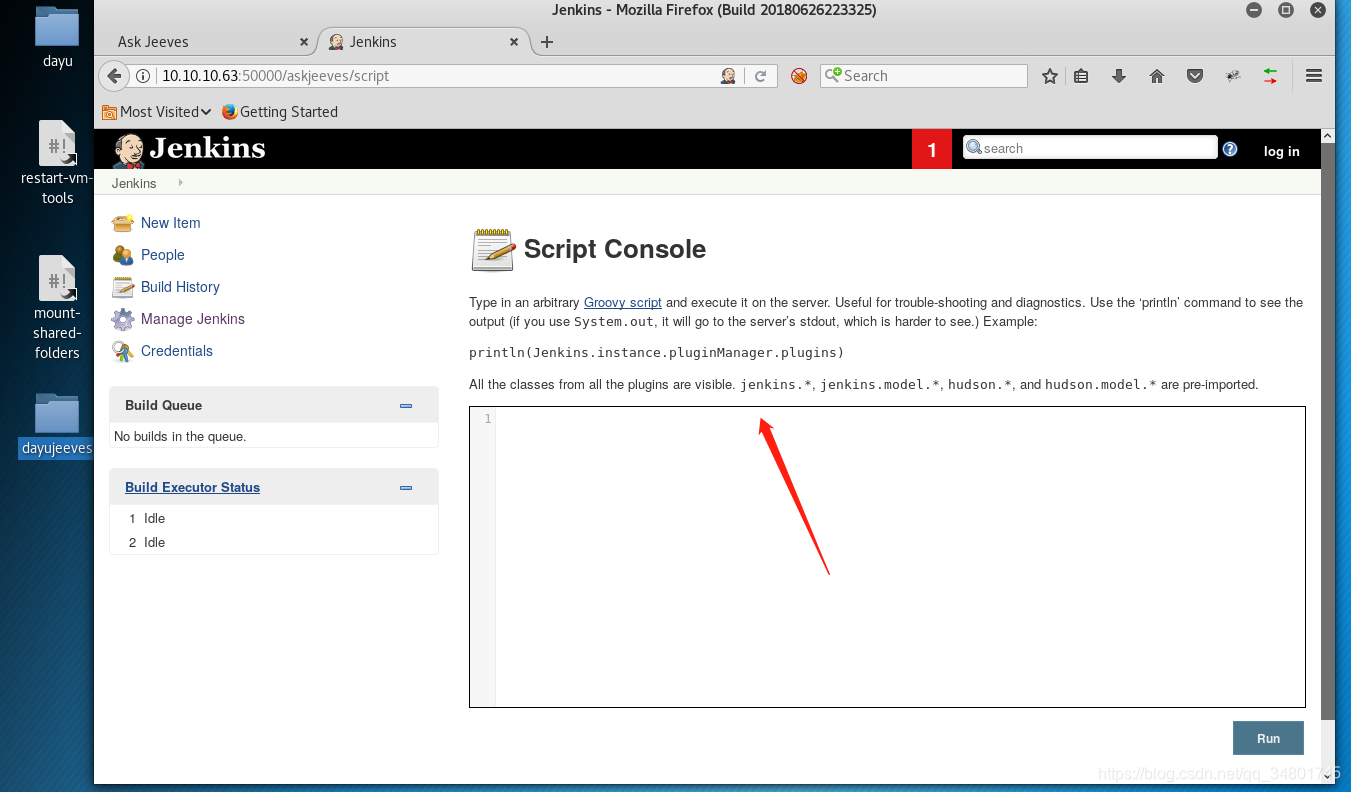Click the Jenkins search box
The width and height of the screenshot is (1351, 792).
(x=1090, y=148)
